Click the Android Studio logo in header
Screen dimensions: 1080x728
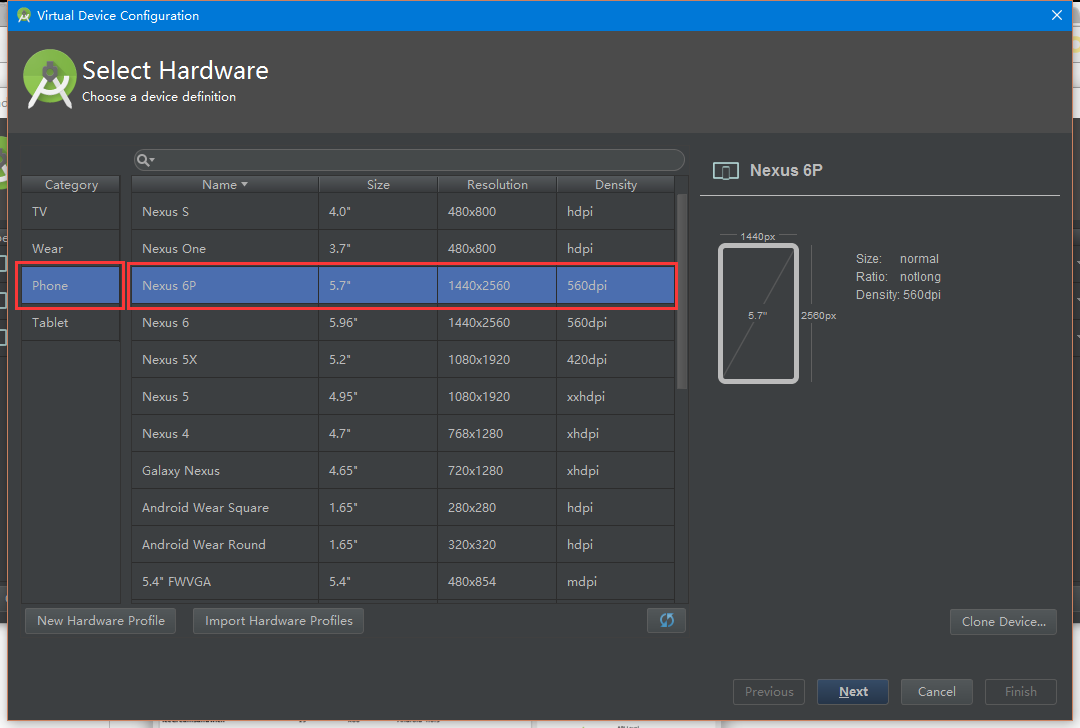point(50,79)
